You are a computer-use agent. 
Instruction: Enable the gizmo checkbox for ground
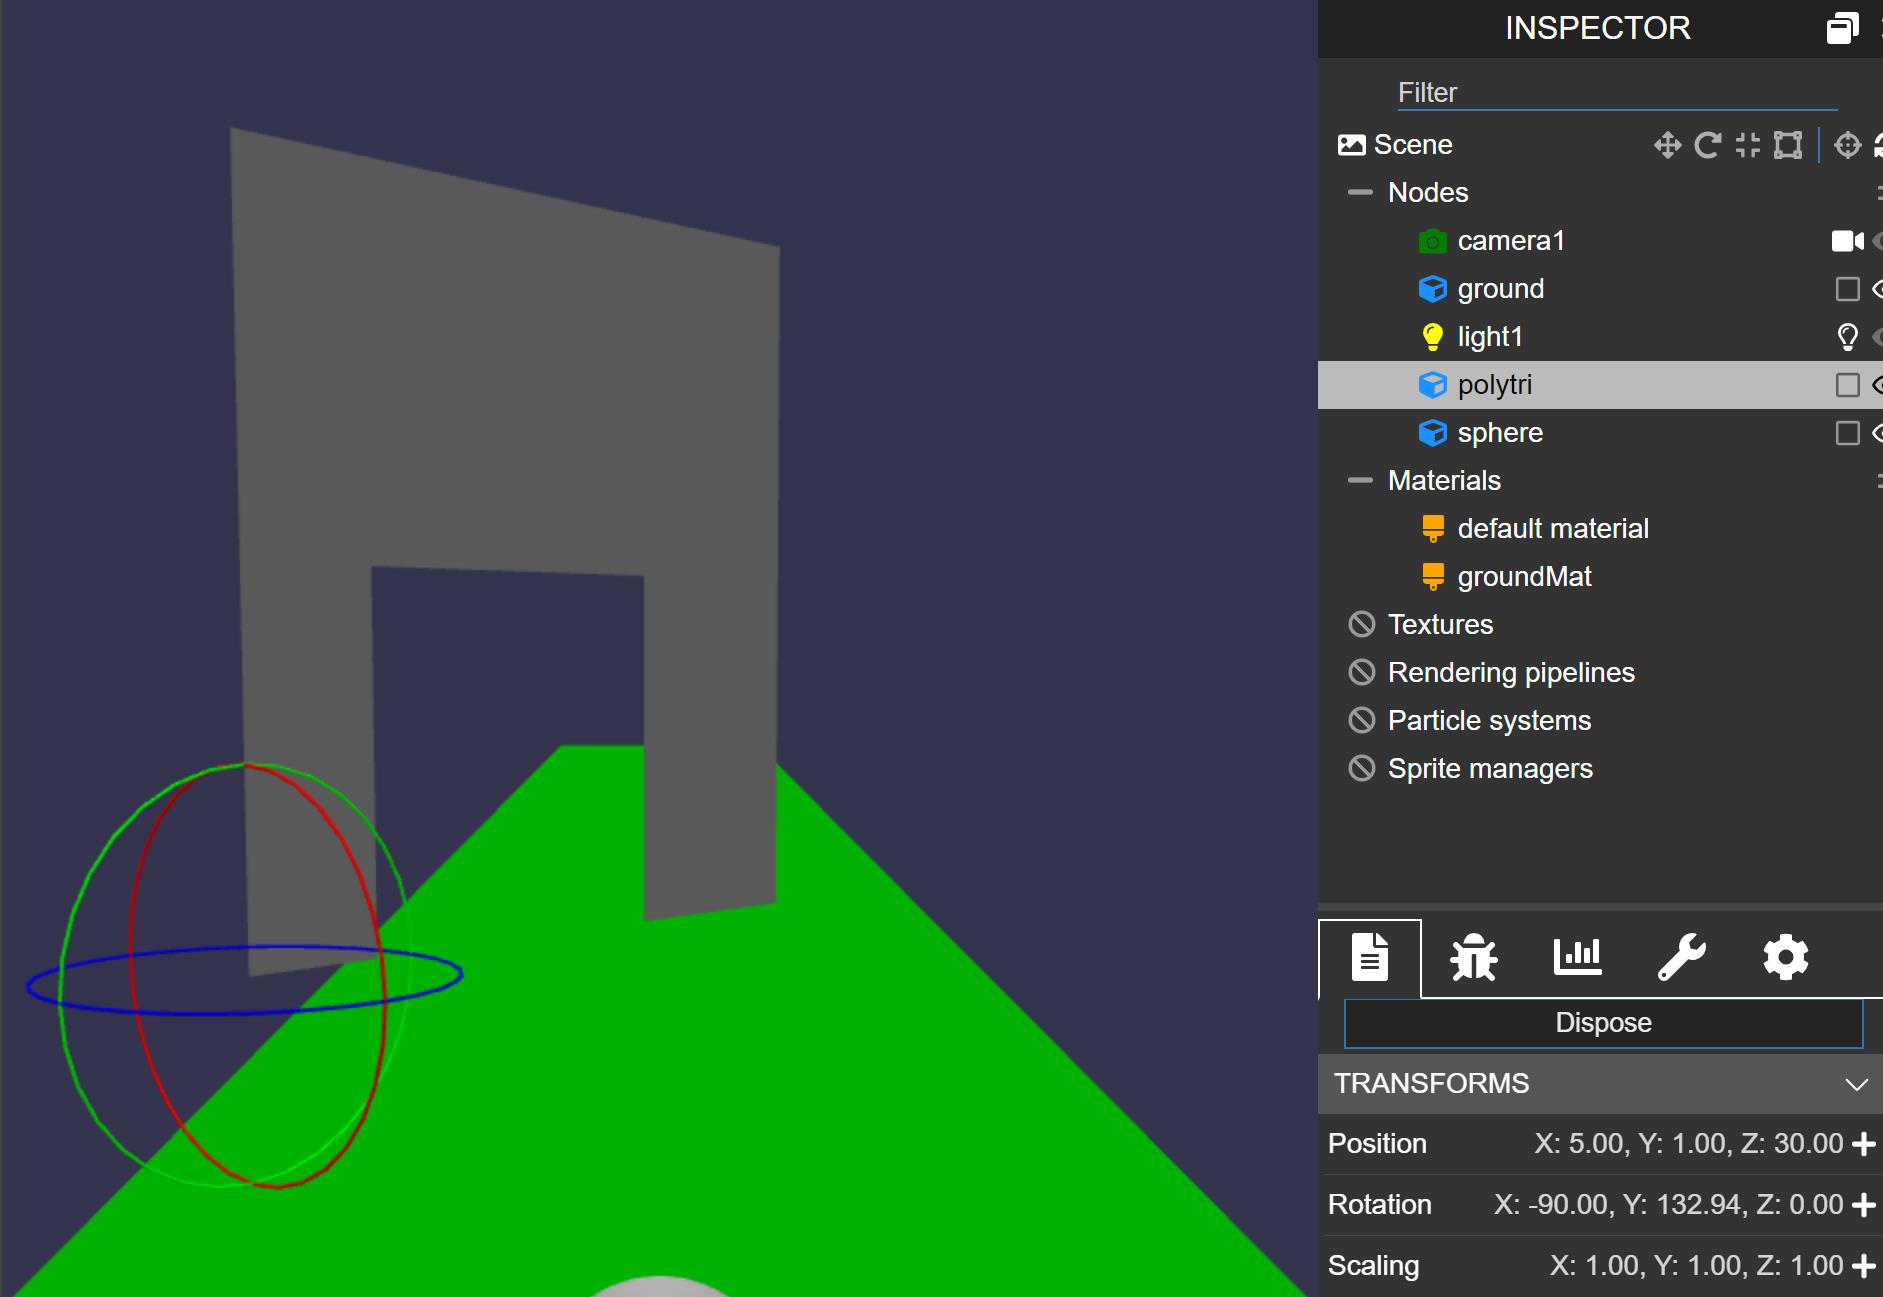coord(1849,289)
